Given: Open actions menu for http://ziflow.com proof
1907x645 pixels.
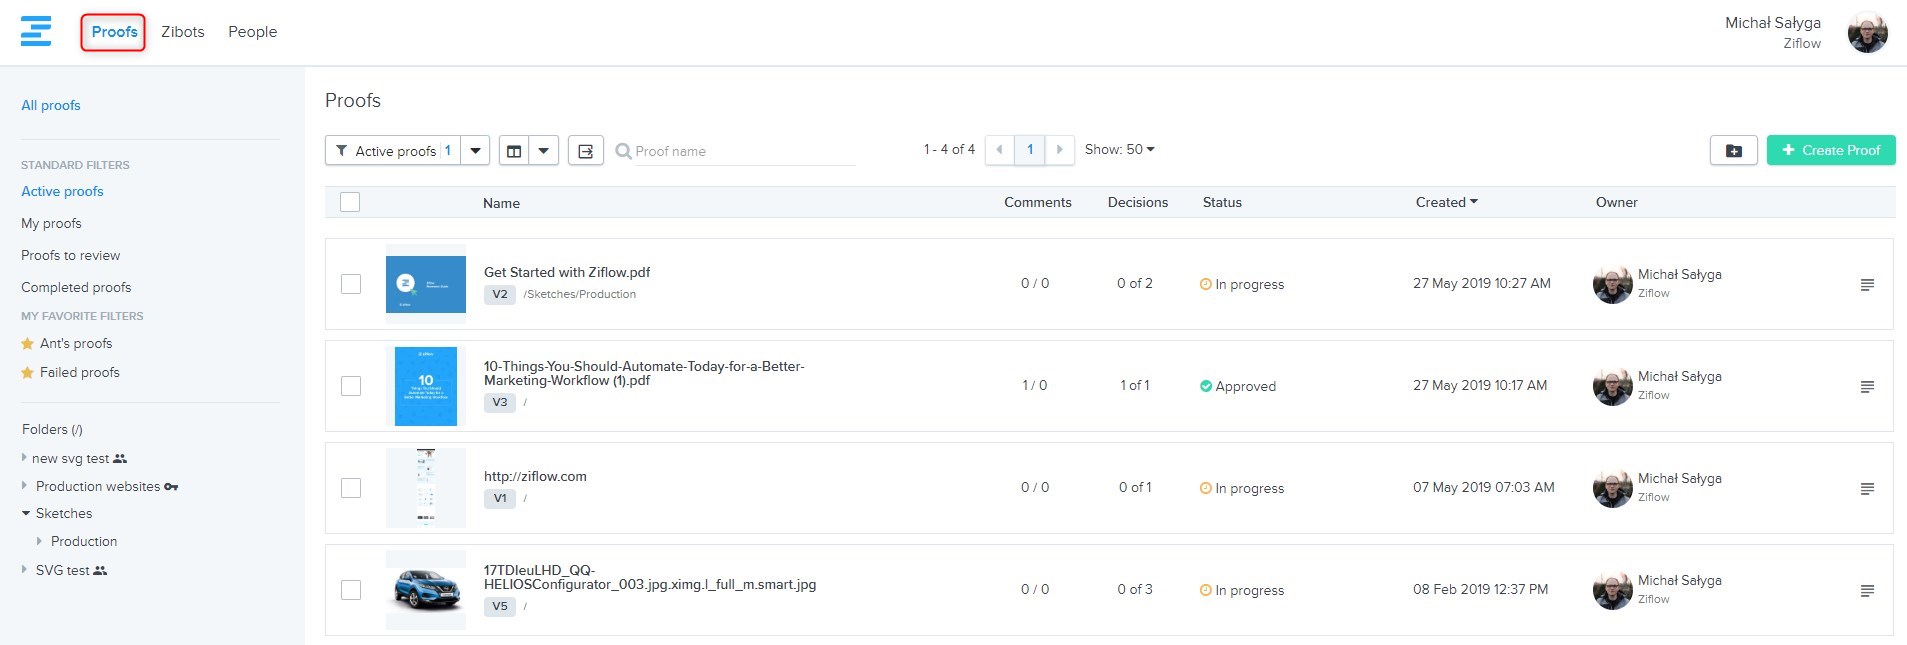Looking at the screenshot, I should tap(1866, 489).
